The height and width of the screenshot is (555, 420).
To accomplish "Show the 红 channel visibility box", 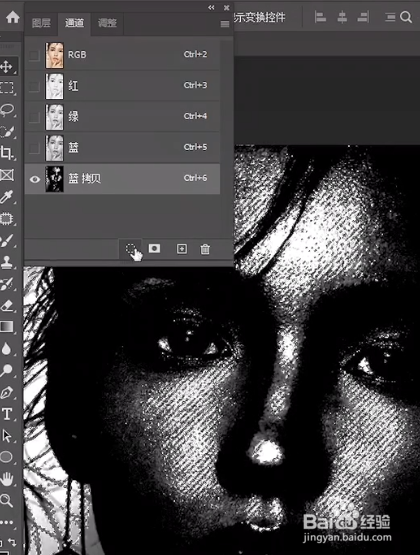I will 34,86.
